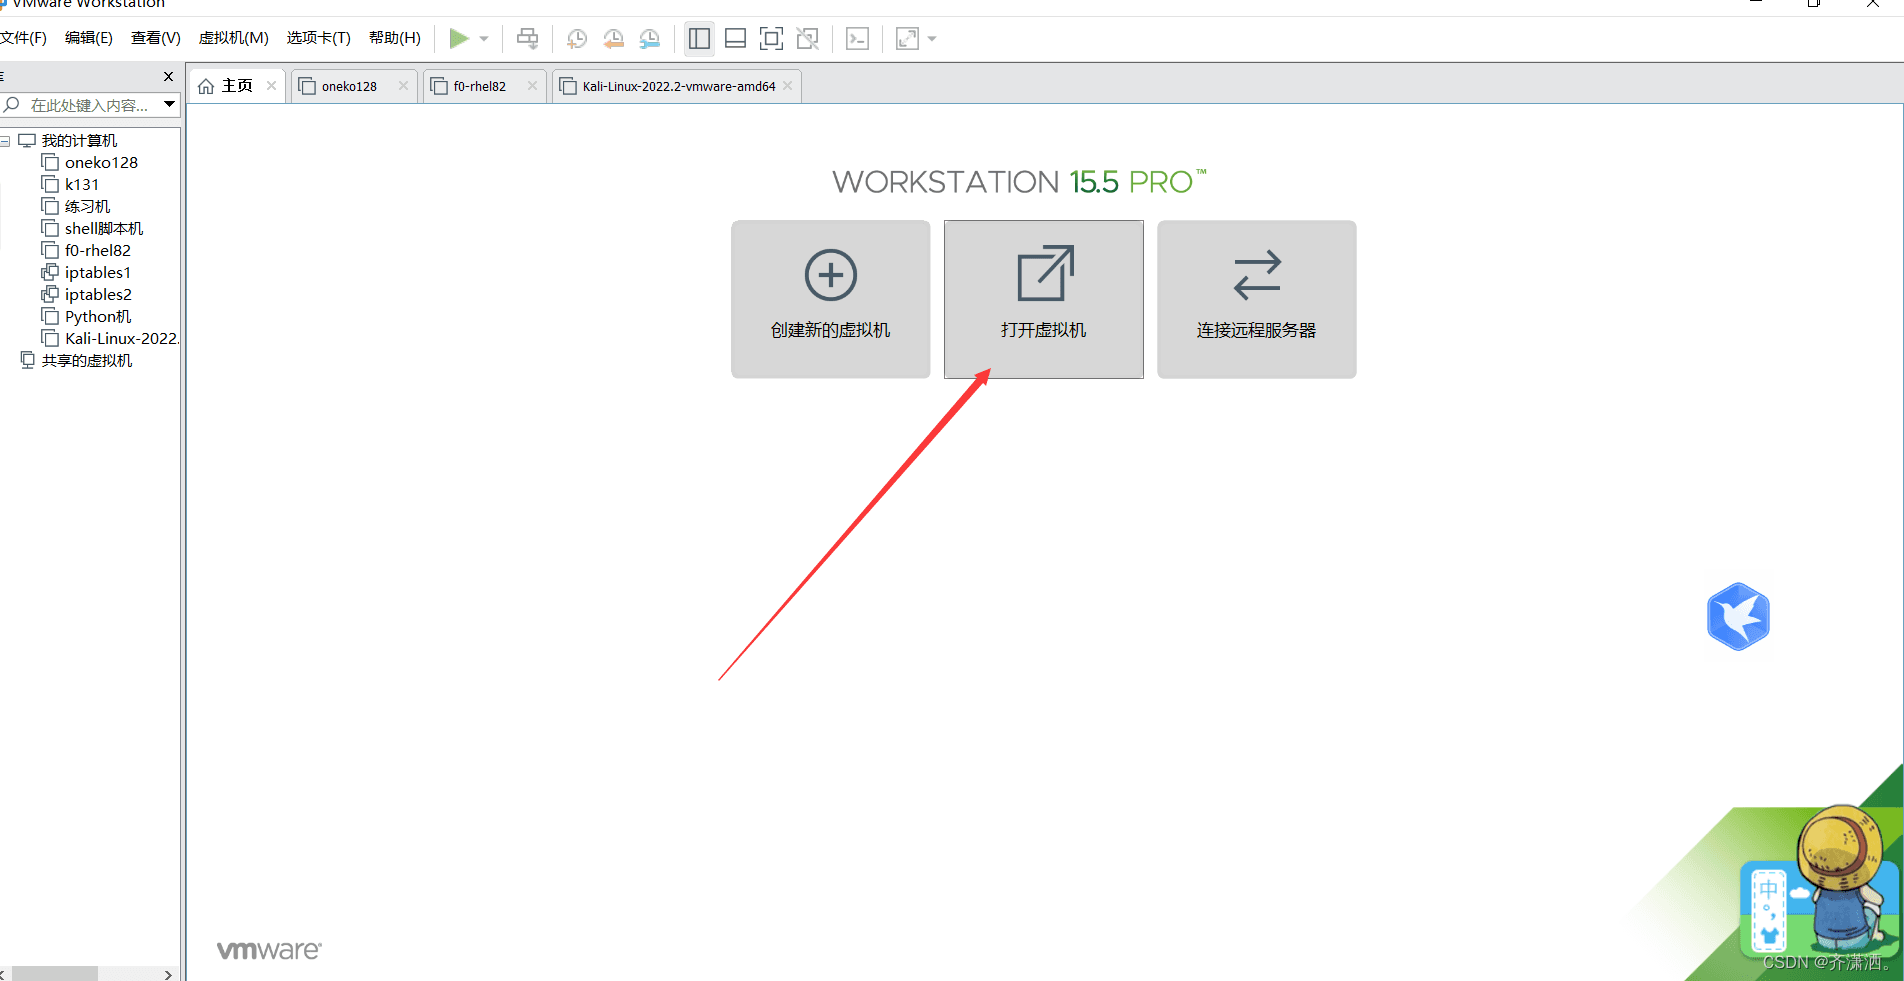Close the library side panel
The image size is (1904, 981).
[168, 76]
